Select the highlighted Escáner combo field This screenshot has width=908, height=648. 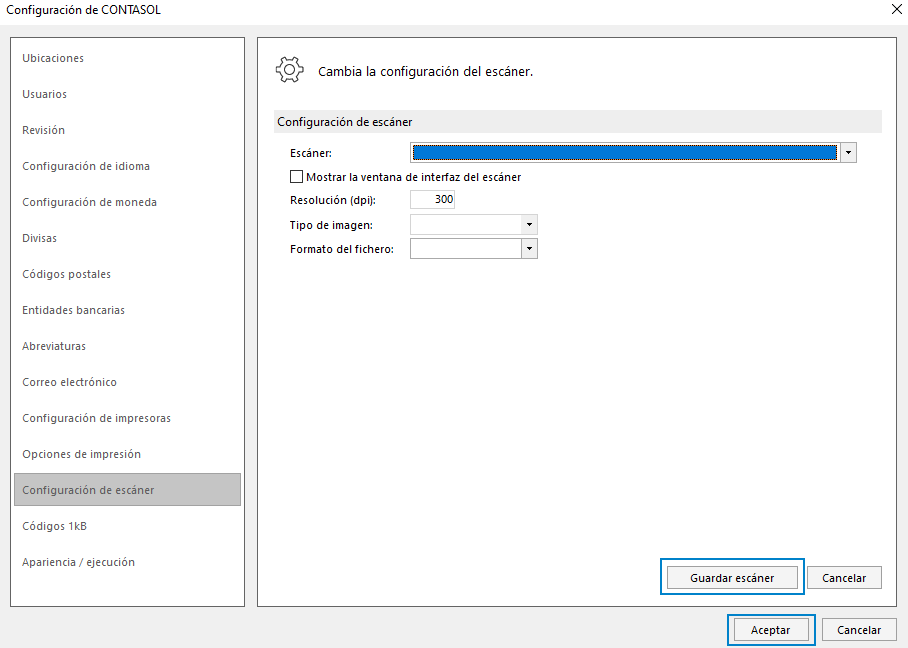click(x=625, y=153)
